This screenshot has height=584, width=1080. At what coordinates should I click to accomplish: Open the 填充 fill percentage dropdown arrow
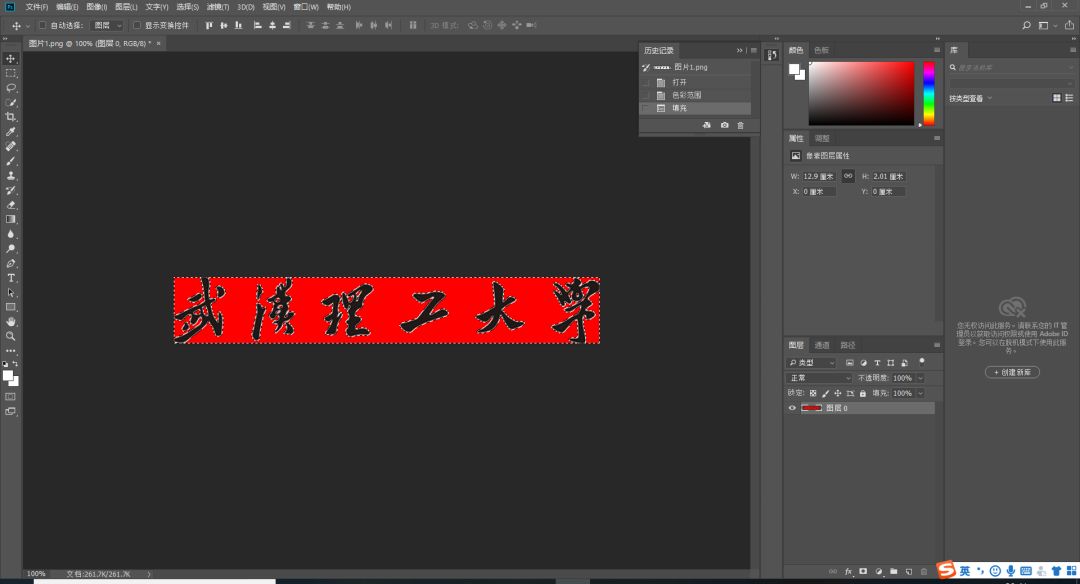[920, 393]
